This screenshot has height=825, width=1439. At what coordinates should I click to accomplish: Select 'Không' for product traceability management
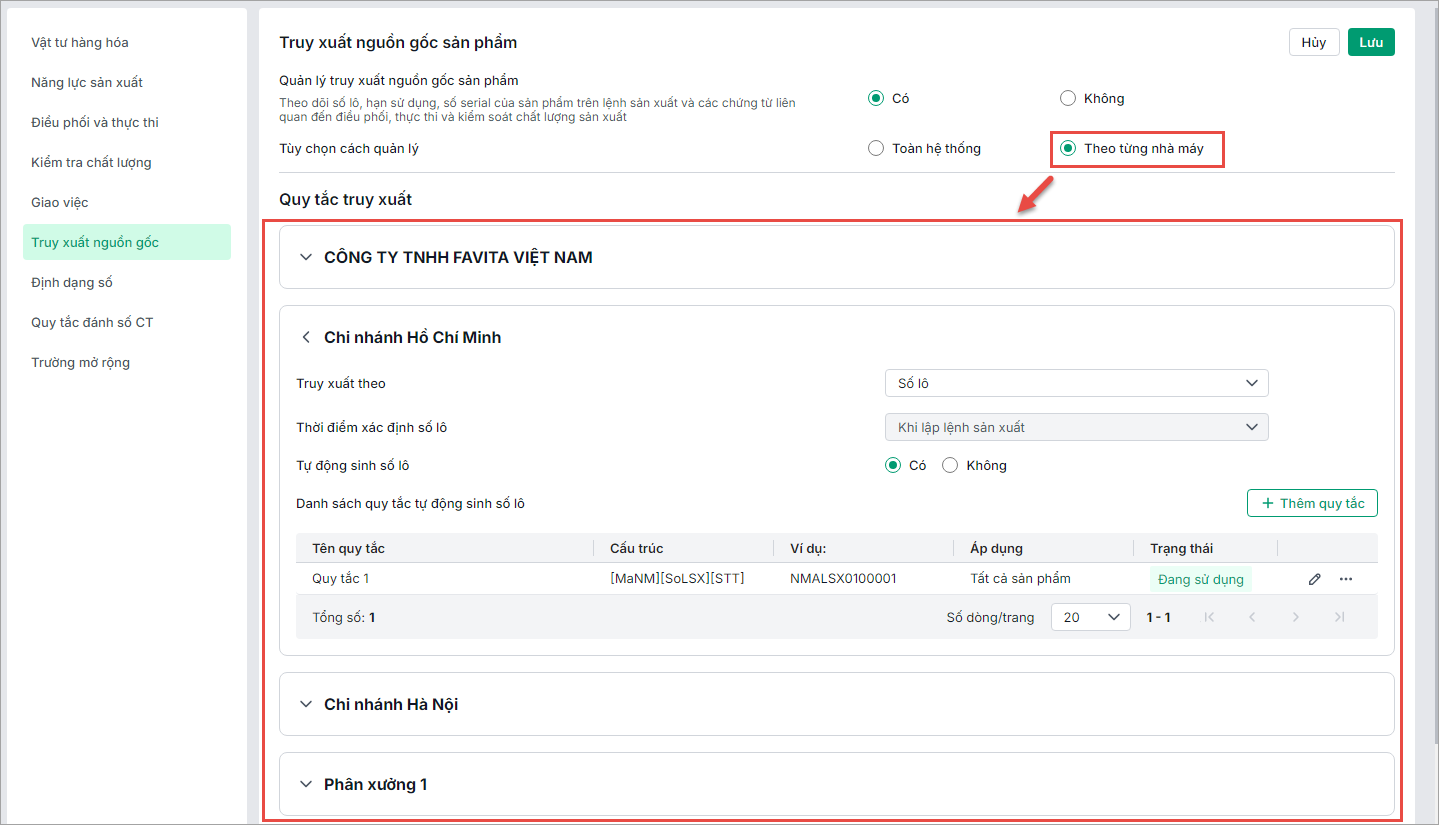1068,98
